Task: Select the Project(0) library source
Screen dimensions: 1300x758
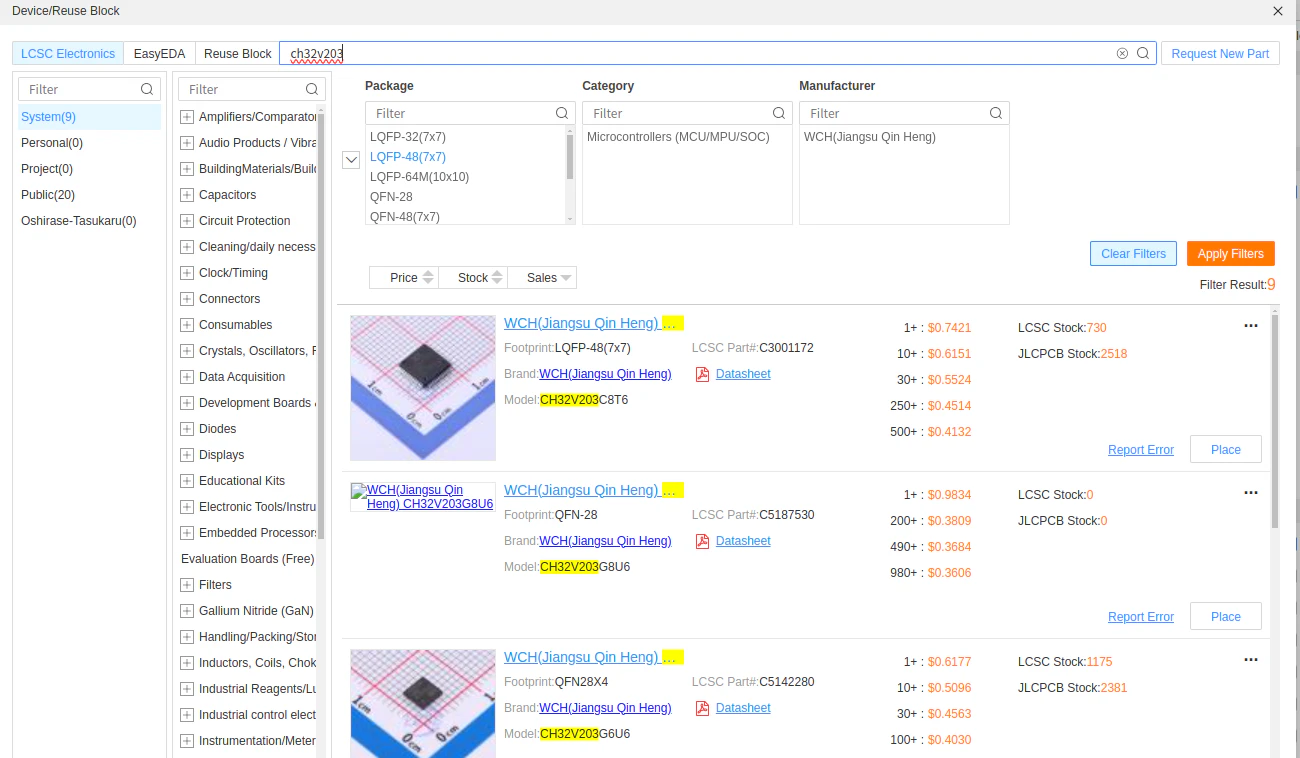Action: (x=89, y=169)
